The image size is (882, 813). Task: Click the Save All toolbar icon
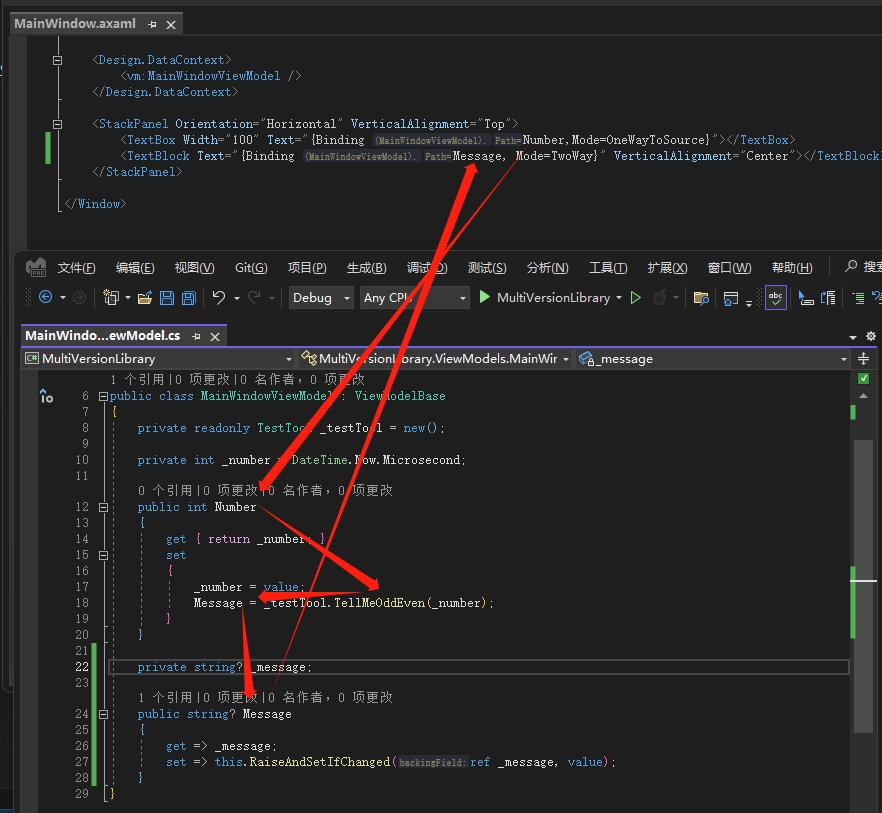(187, 298)
